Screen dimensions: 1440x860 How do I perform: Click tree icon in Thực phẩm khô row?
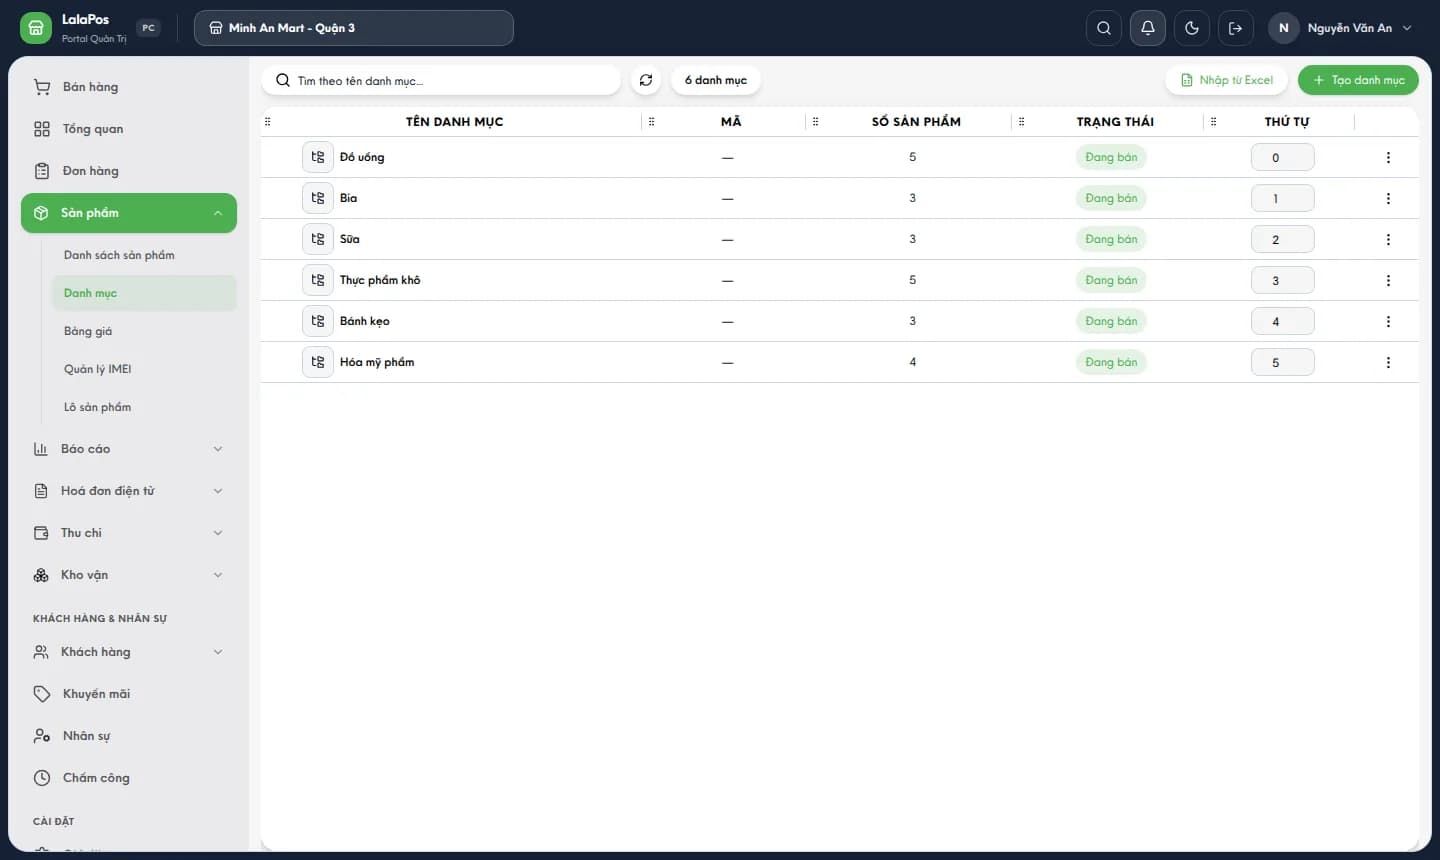click(x=318, y=280)
